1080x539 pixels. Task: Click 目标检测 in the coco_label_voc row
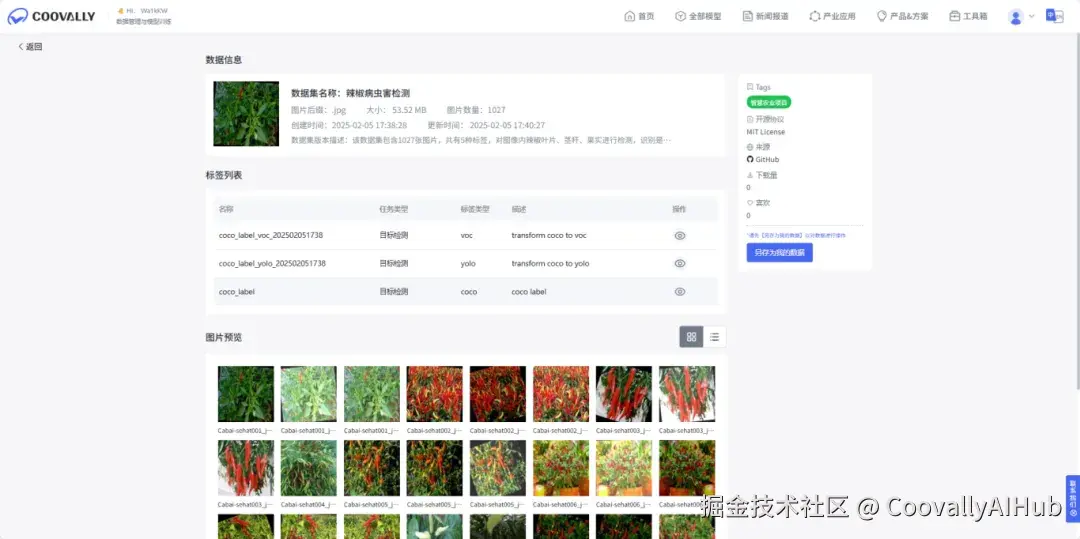click(393, 235)
